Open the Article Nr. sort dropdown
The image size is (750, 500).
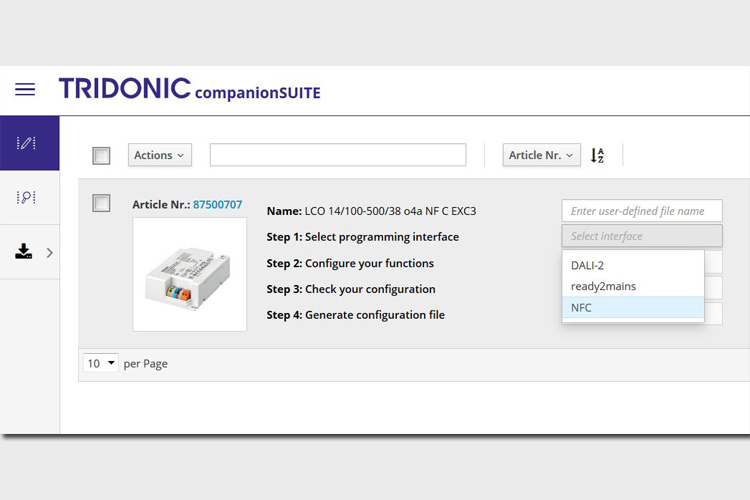click(x=541, y=155)
